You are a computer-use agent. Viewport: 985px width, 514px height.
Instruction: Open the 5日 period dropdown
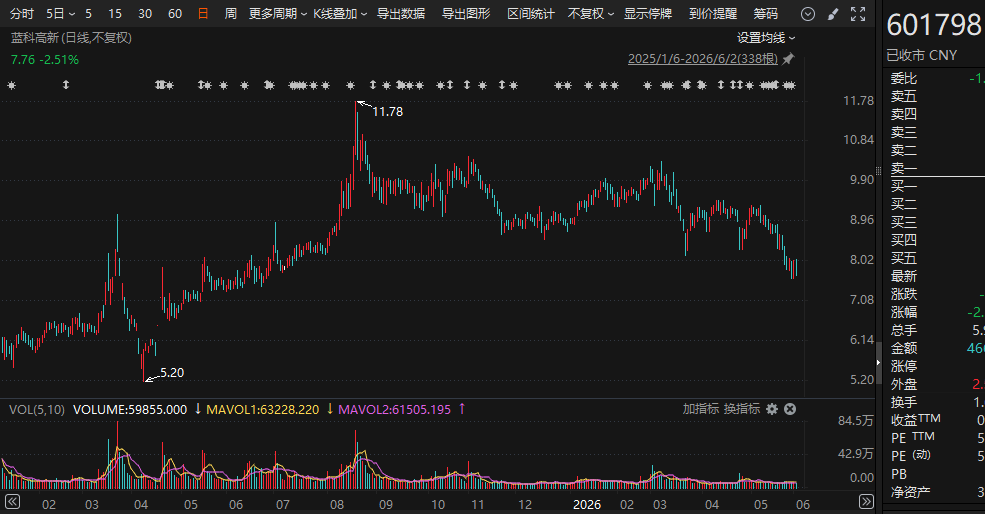pos(60,14)
